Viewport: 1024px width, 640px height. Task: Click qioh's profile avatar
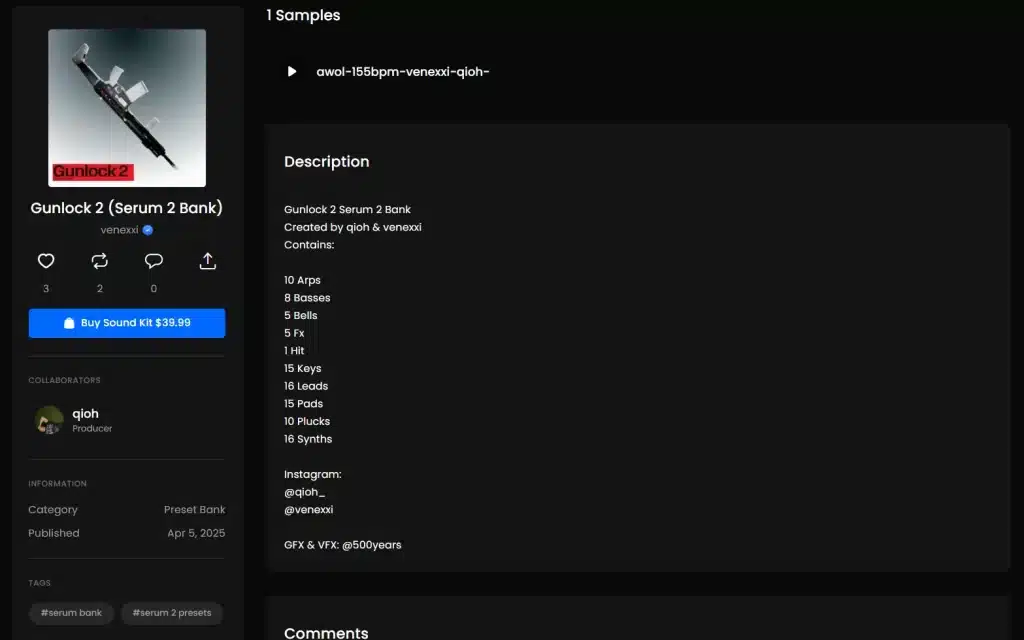[49, 420]
